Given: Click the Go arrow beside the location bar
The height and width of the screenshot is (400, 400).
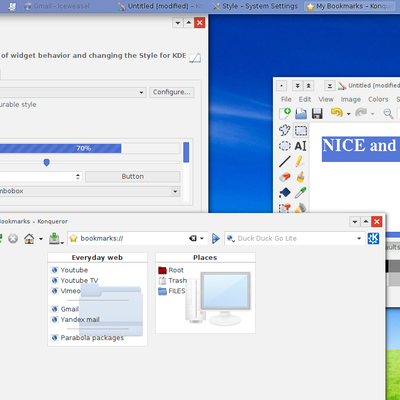Looking at the screenshot, I should tap(216, 238).
